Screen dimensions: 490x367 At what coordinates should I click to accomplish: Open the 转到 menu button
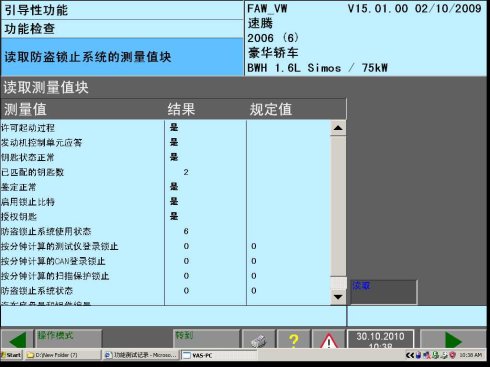click(206, 339)
